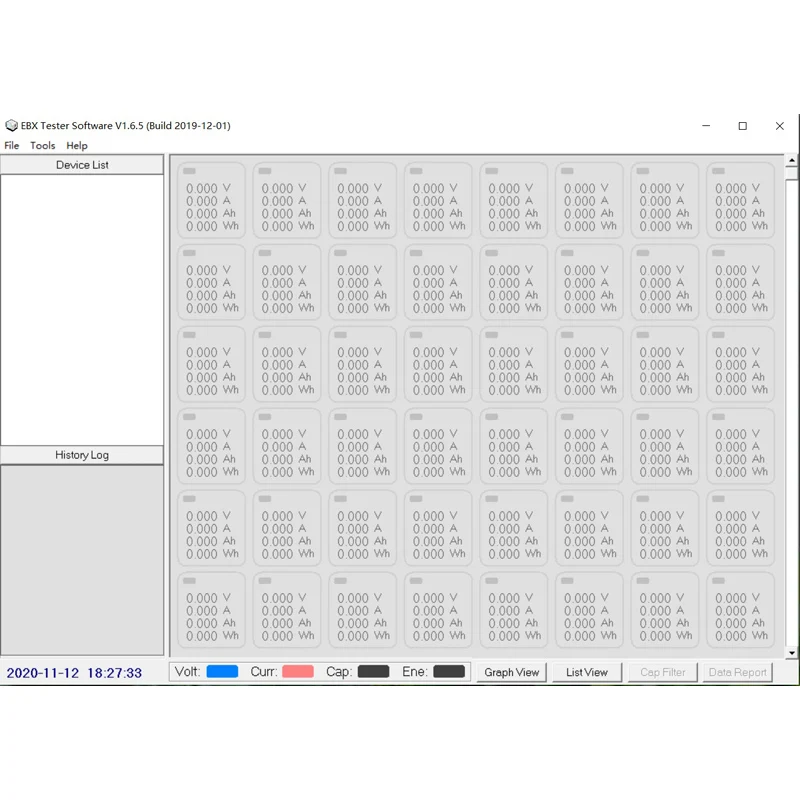Click the channel grid scrollbar down arrow

pos(792,653)
